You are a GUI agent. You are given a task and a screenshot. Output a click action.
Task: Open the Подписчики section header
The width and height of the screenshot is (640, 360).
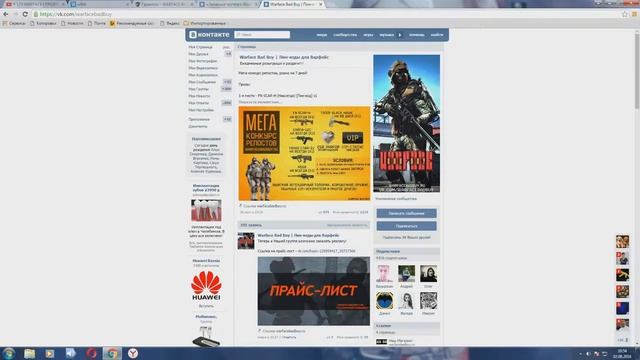[407, 251]
